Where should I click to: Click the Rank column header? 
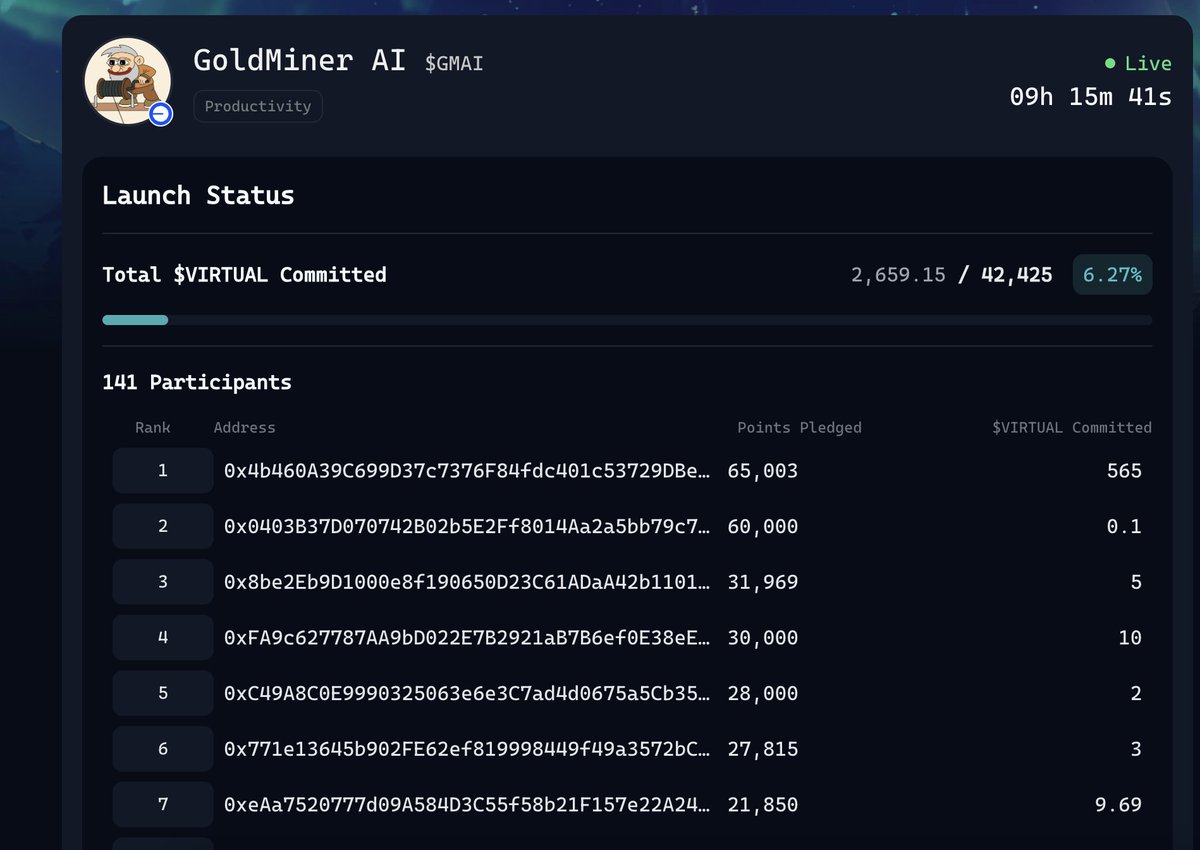point(153,427)
